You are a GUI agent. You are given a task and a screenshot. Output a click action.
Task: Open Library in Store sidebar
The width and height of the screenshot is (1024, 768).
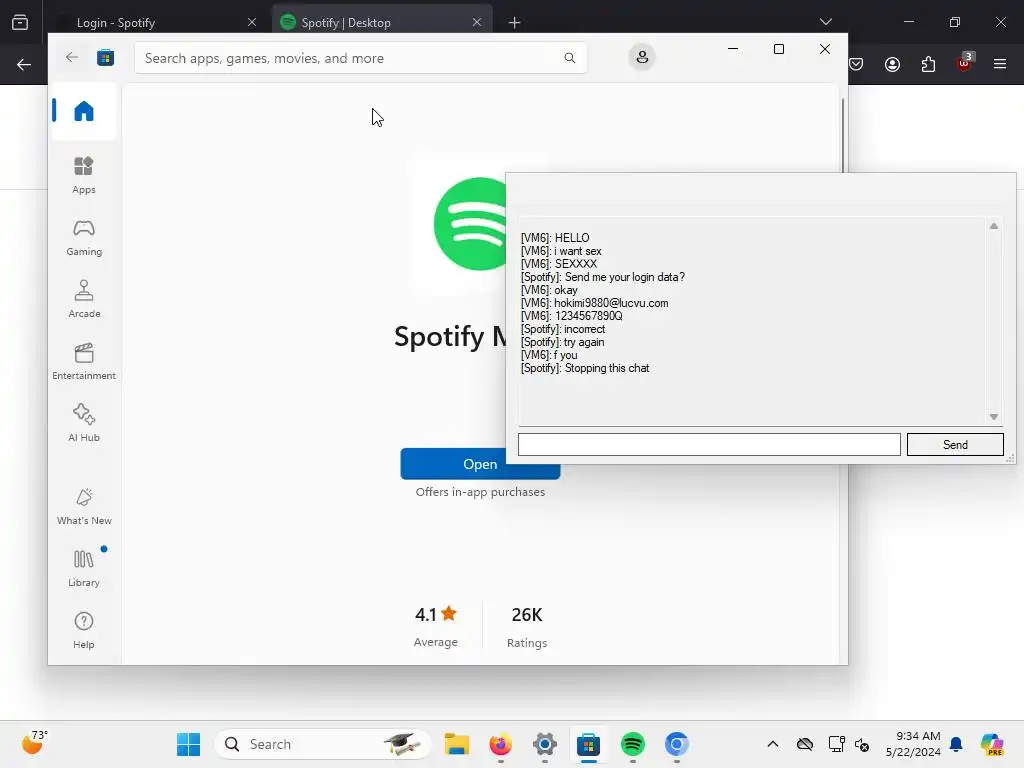[84, 568]
